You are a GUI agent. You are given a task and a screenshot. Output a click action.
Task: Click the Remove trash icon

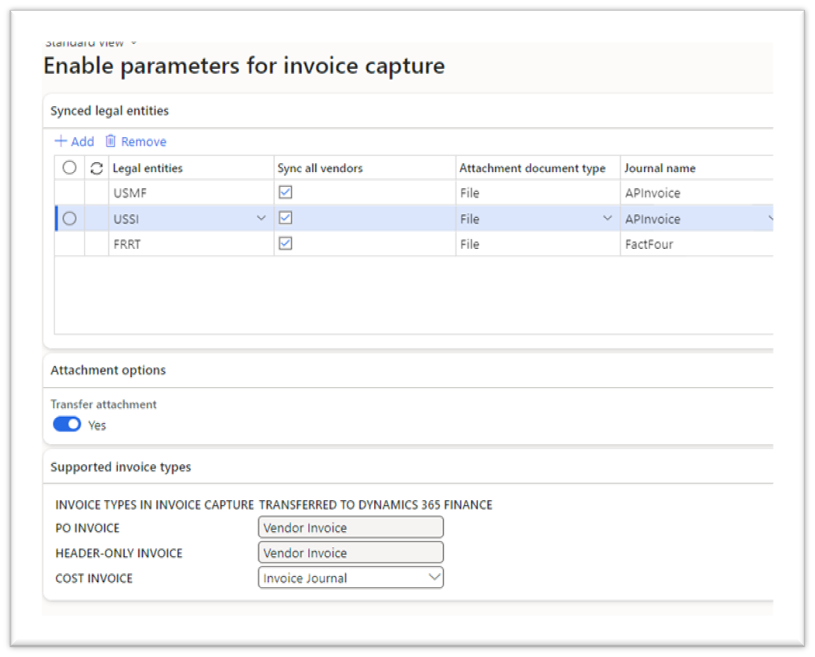[x=113, y=141]
